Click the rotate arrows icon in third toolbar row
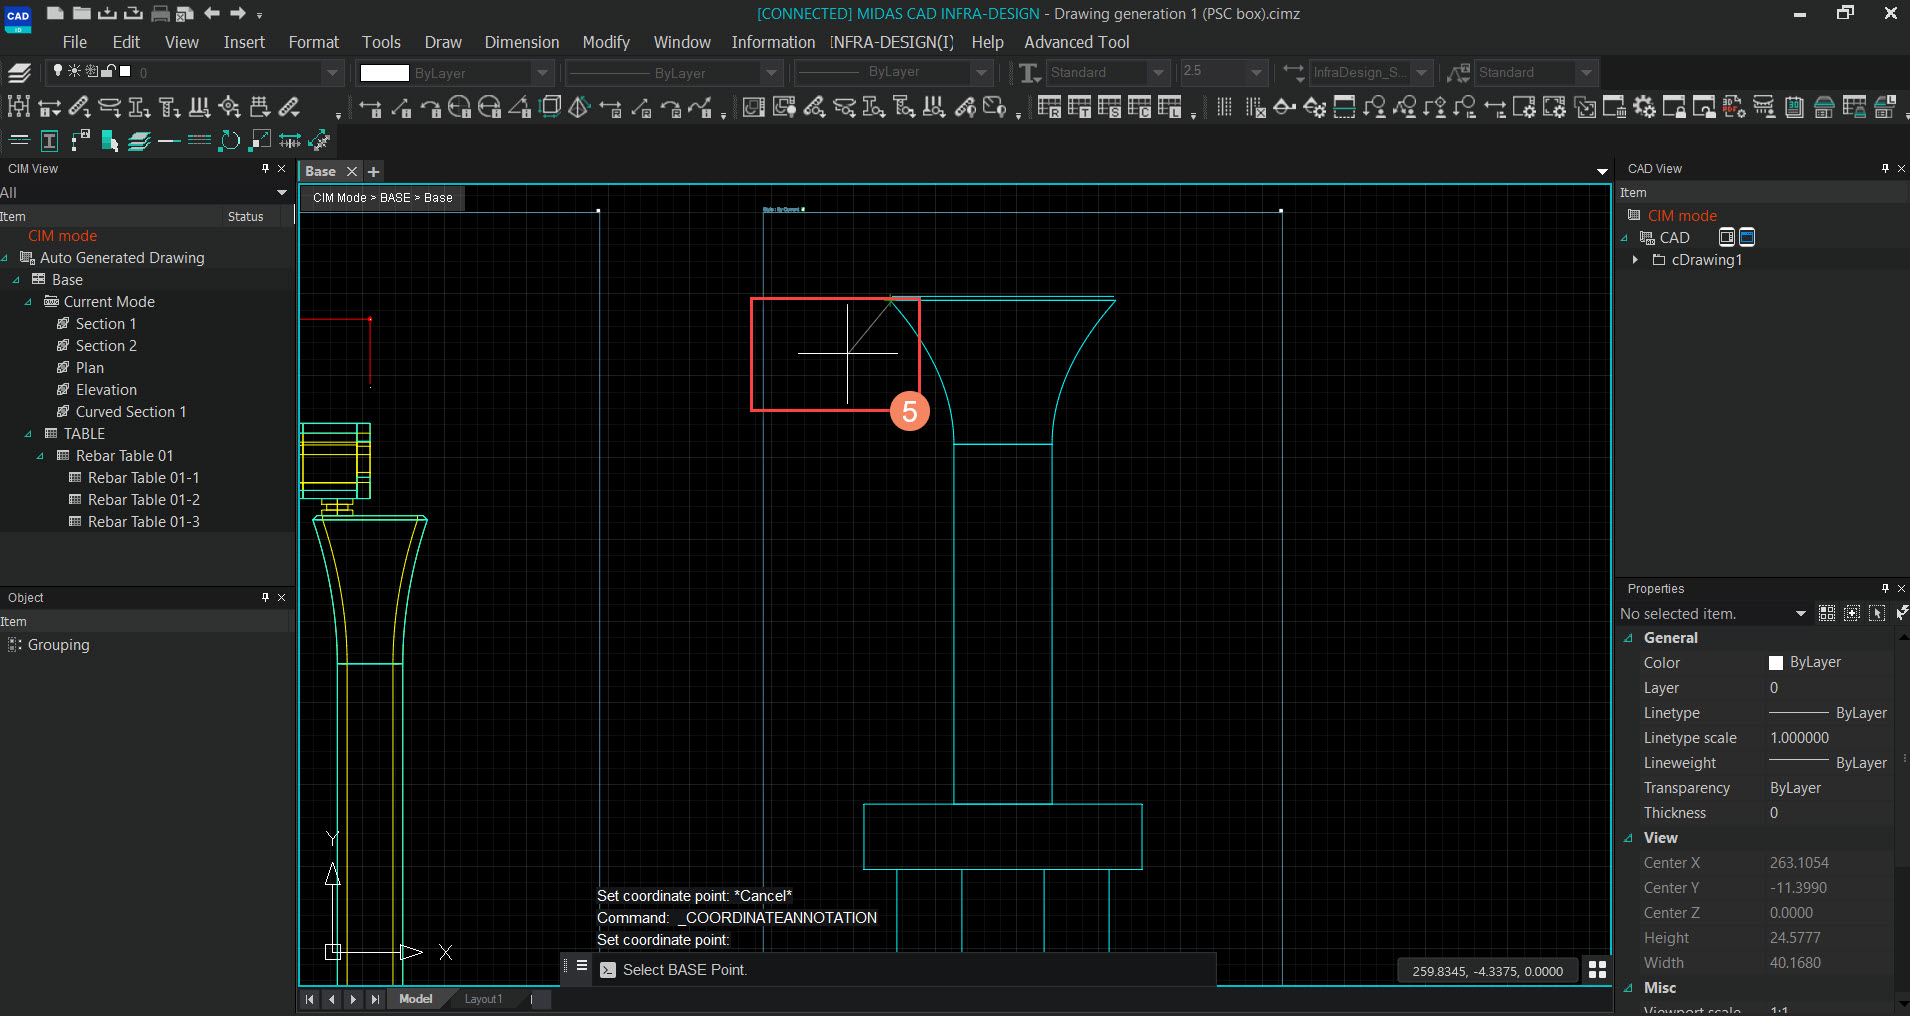1910x1016 pixels. [x=229, y=140]
